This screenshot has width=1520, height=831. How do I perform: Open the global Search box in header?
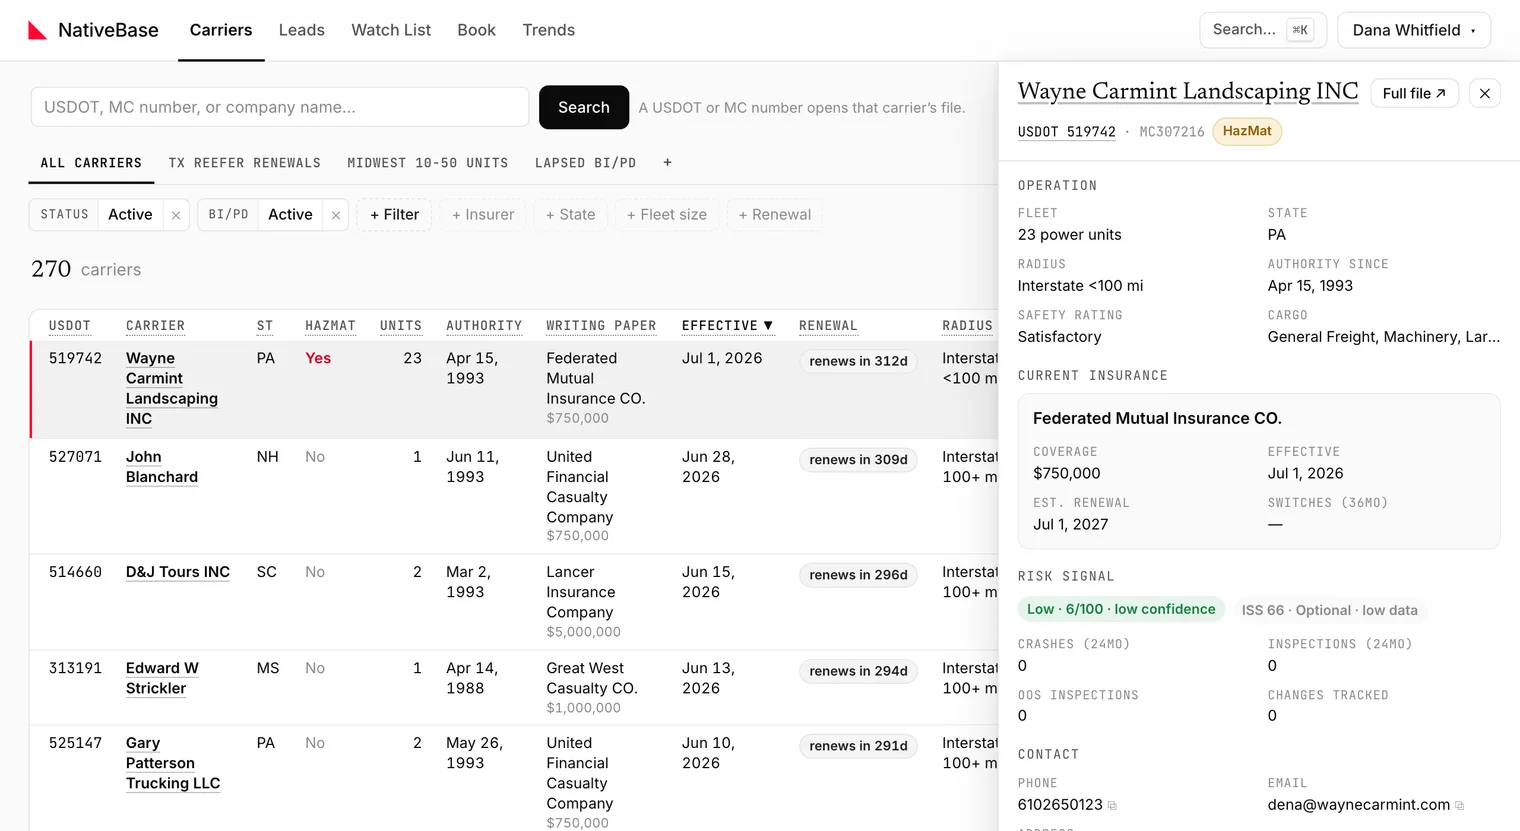click(1262, 30)
